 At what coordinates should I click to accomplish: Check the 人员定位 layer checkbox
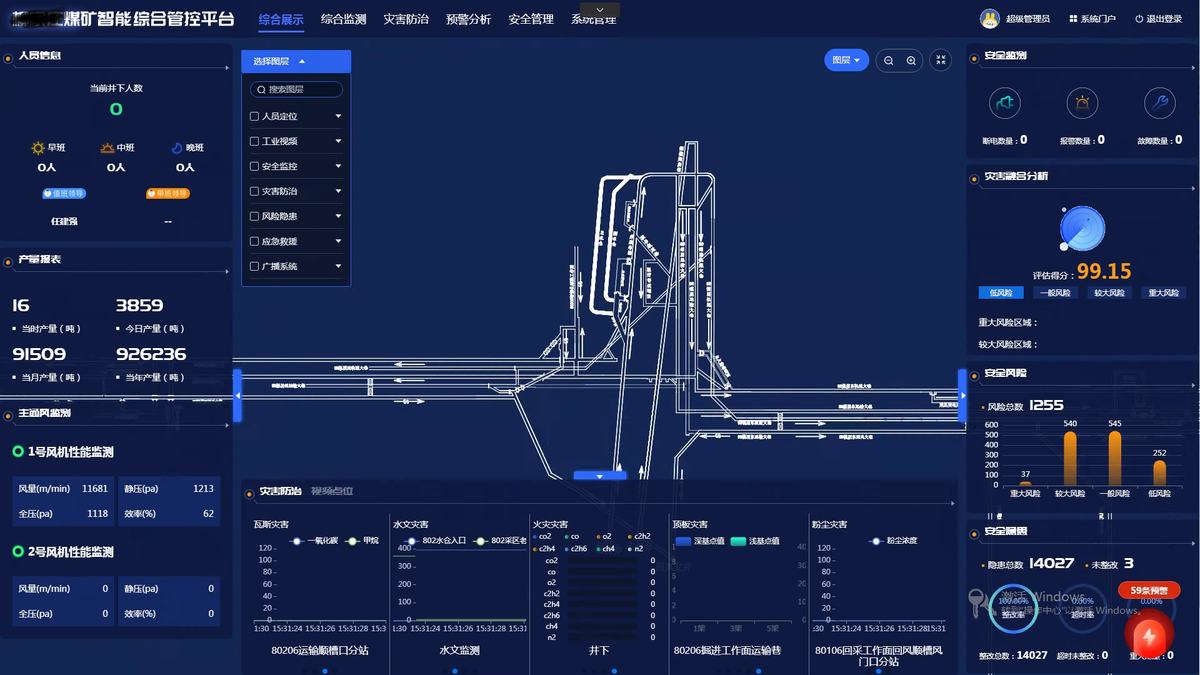coord(254,116)
